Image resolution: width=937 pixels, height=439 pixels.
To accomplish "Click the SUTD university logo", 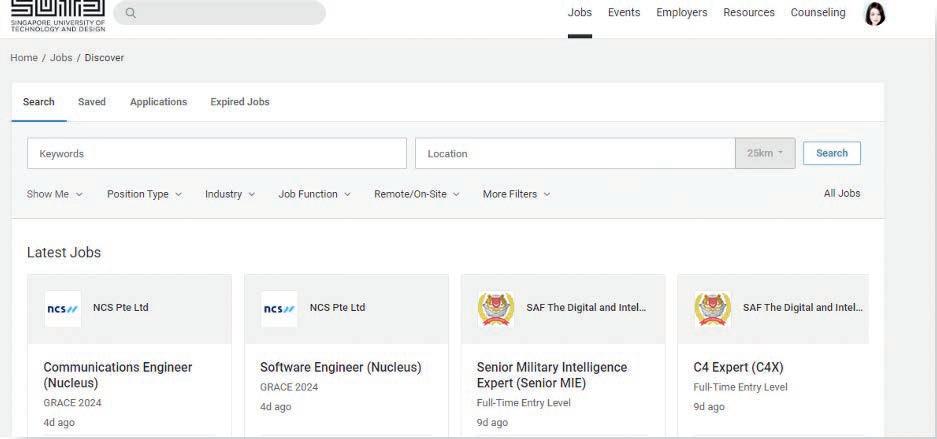I will (x=56, y=14).
